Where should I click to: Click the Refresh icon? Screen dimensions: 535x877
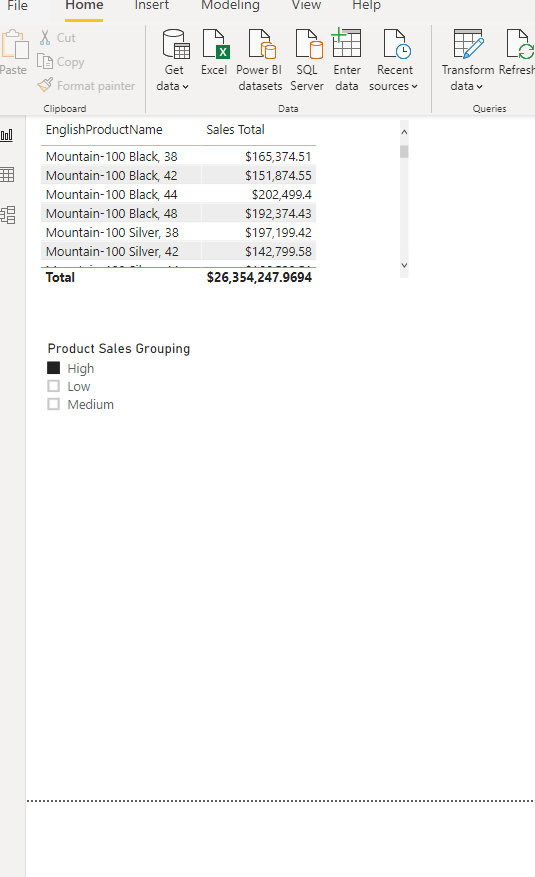[x=519, y=44]
